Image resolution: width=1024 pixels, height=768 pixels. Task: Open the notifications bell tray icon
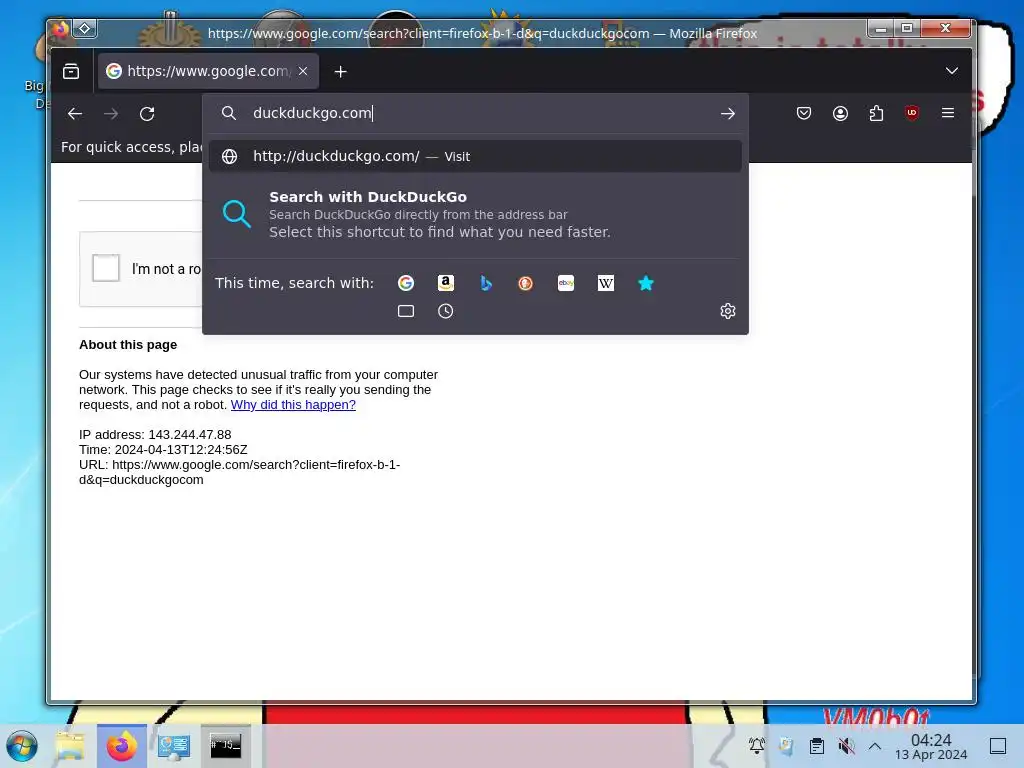coord(757,746)
